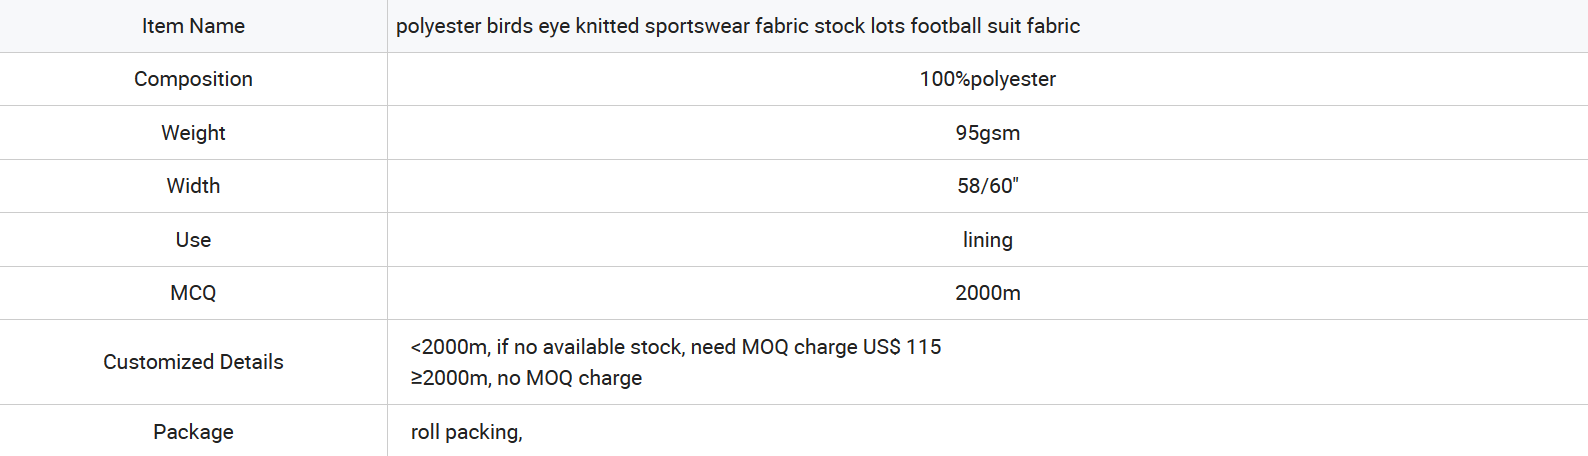Click the MCQ row label

pos(193,293)
